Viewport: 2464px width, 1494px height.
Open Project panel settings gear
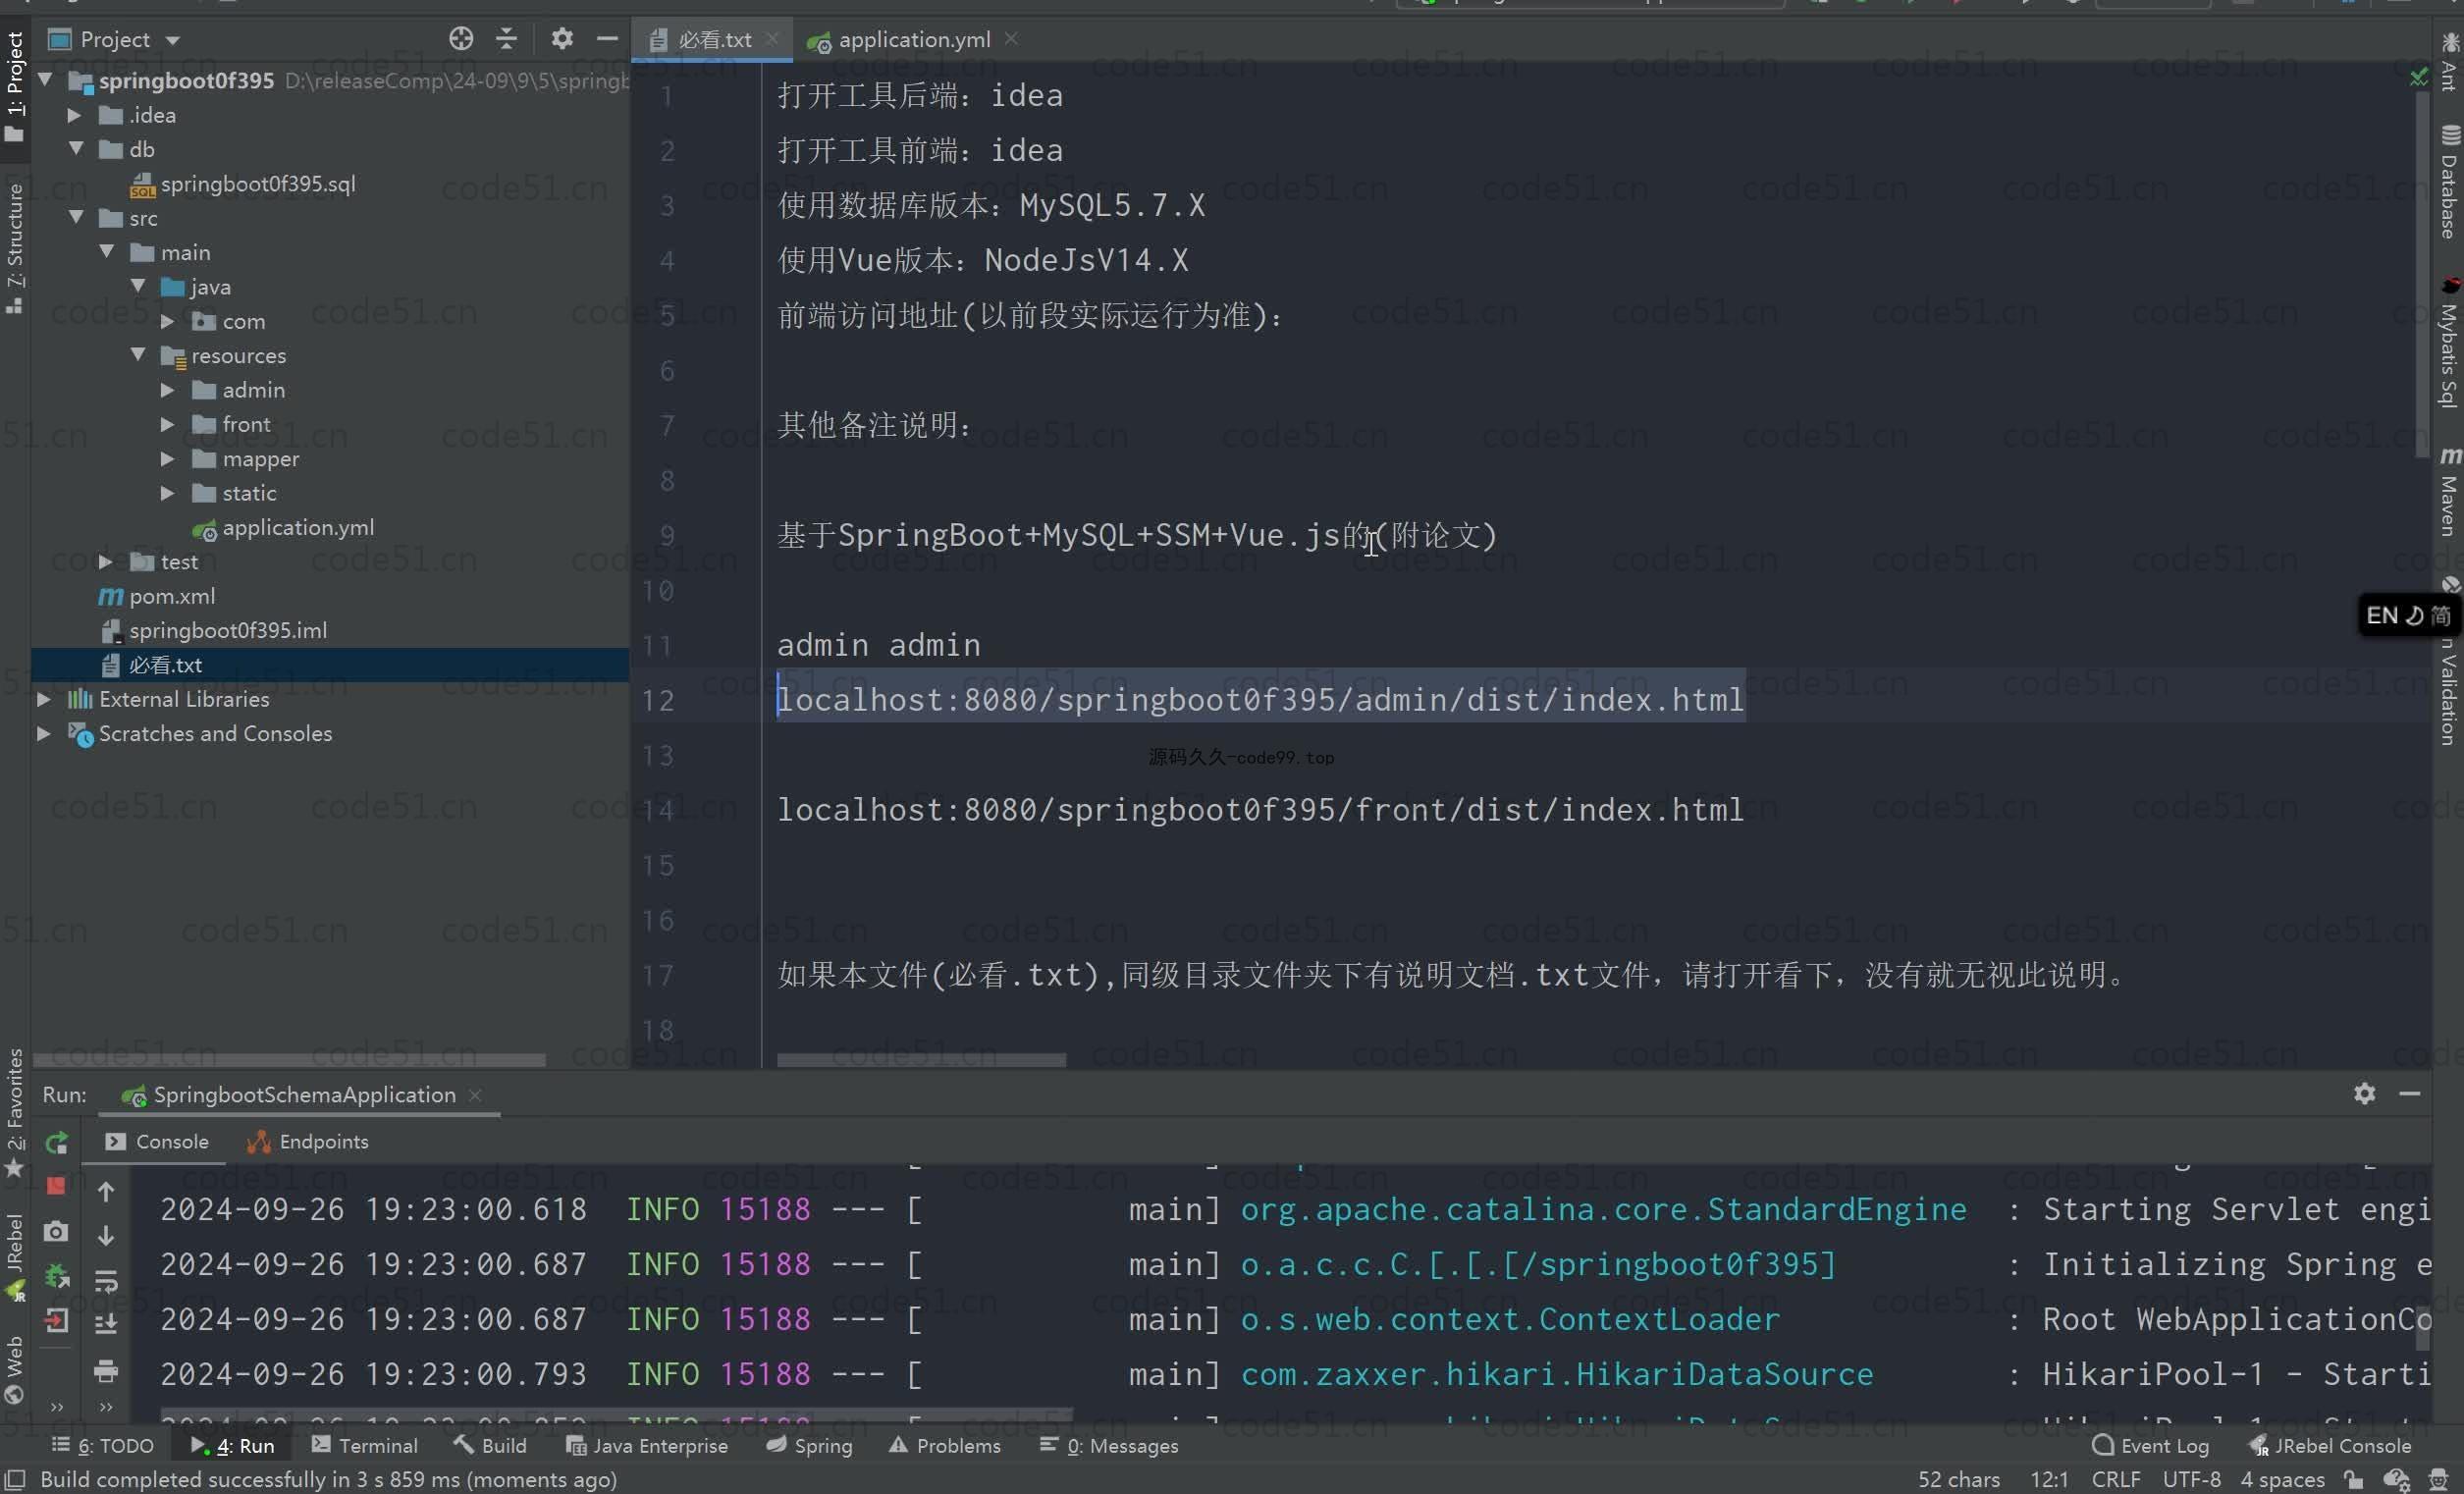coord(562,39)
